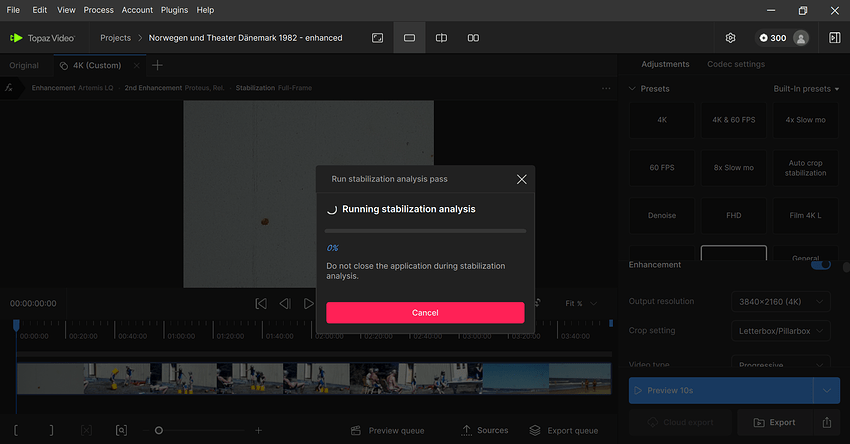Adjust the timeline zoom slider
Image resolution: width=850 pixels, height=444 pixels.
tap(159, 430)
